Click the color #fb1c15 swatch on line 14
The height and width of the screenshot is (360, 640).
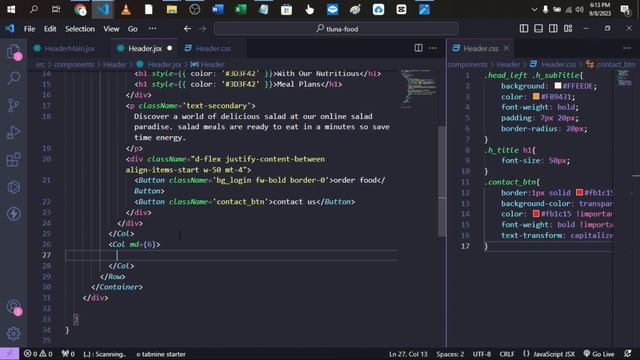536,214
